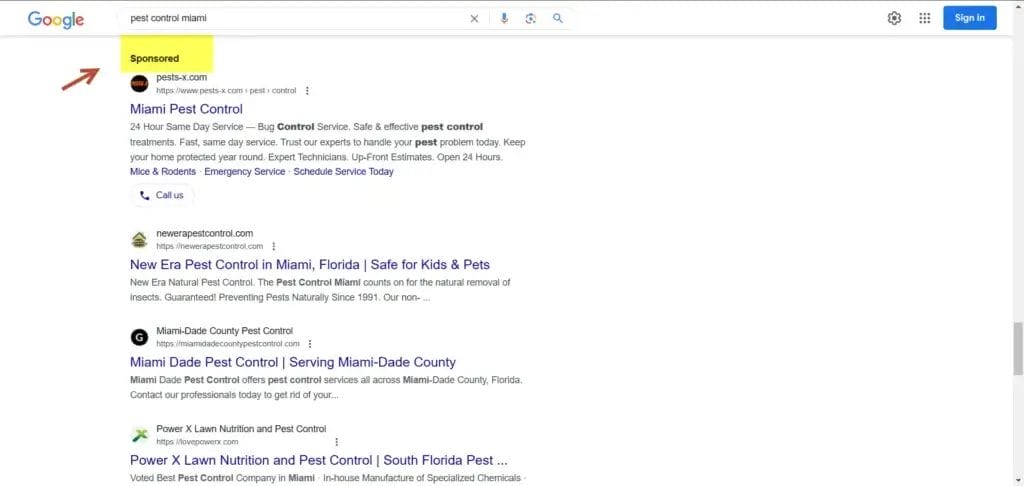Clear the search box with X icon
Screen dimensions: 1024x486
tap(474, 19)
